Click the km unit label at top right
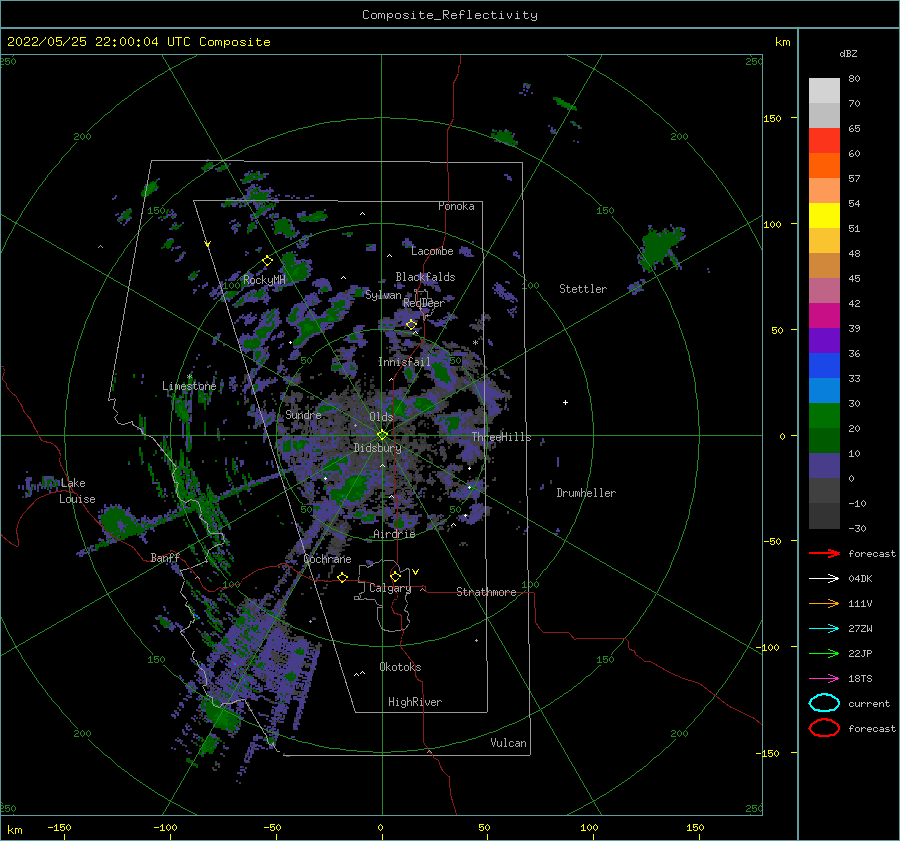 pyautogui.click(x=782, y=41)
